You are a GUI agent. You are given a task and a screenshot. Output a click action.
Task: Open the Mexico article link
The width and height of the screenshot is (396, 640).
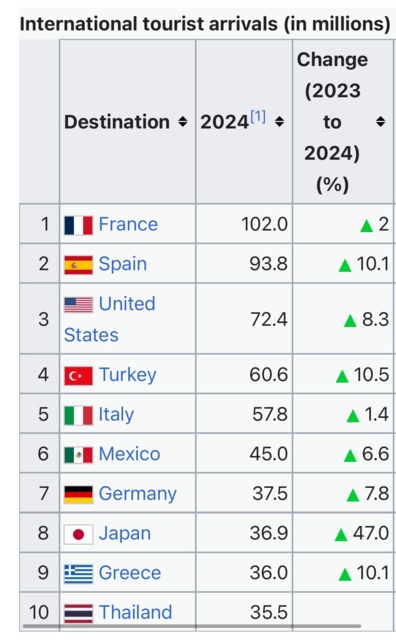click(129, 454)
